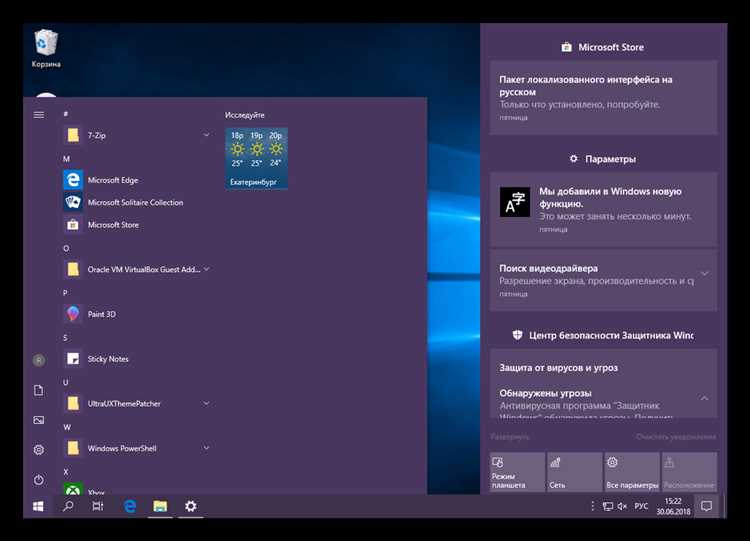Click the network icon in system tray
This screenshot has height=541, width=750.
(x=607, y=506)
